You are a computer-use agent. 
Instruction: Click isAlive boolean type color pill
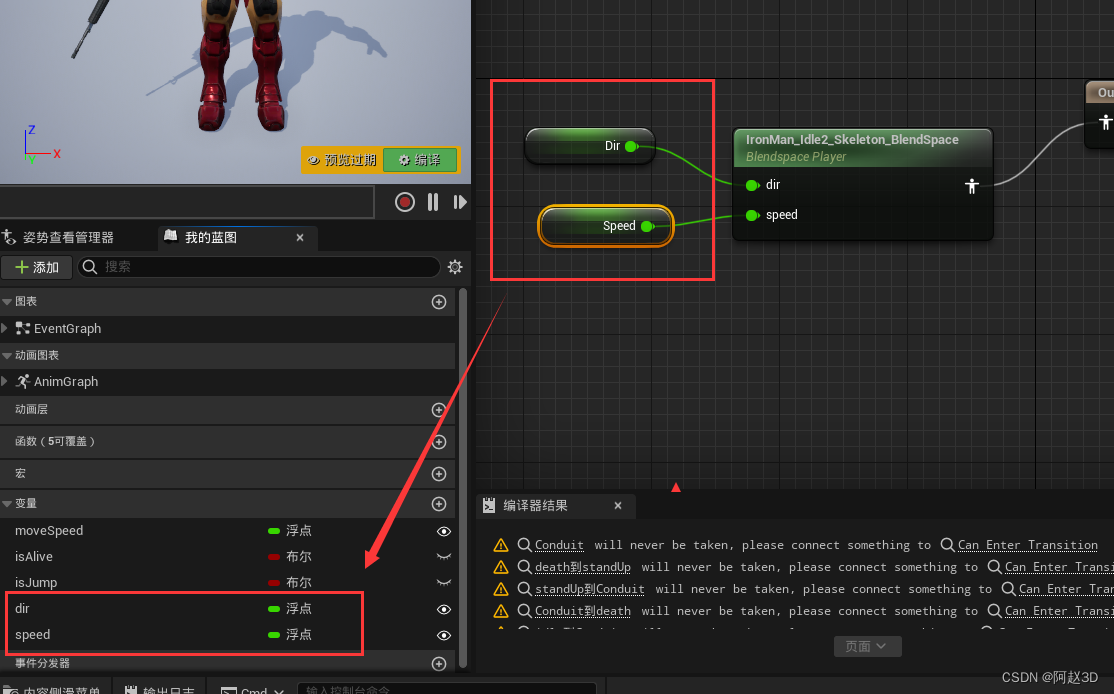274,557
